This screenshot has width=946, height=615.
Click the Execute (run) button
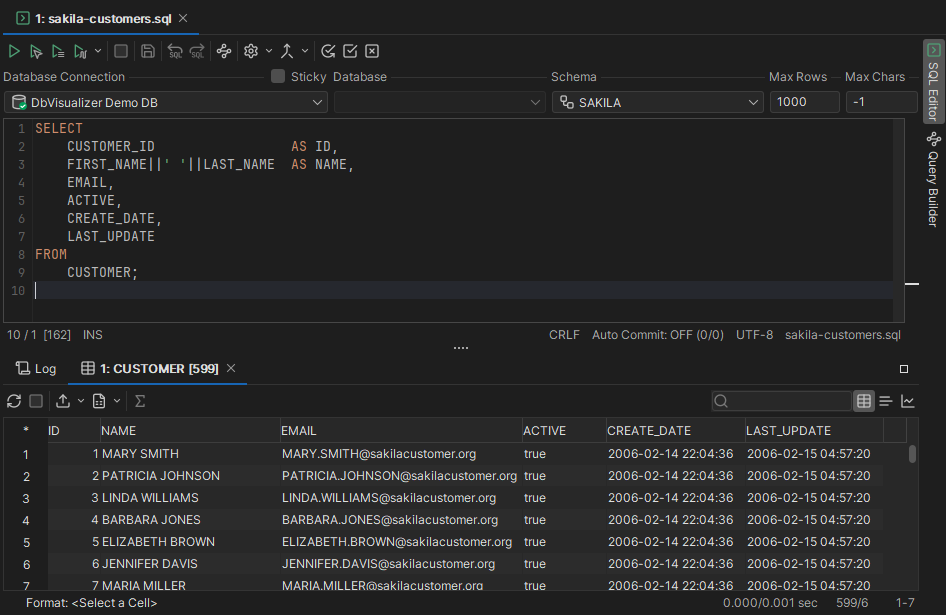[14, 51]
